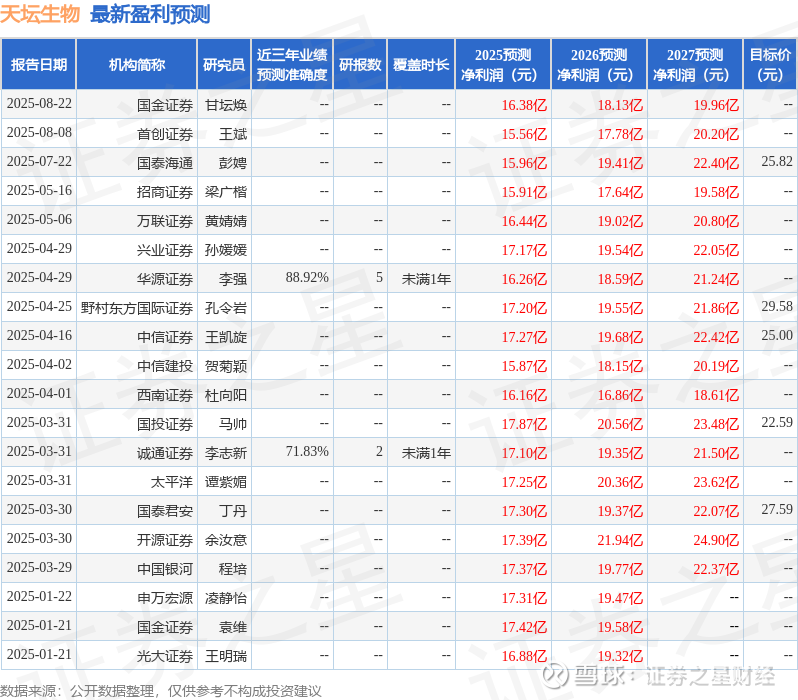Select the 2026预测净利润 column header
Screen dimensions: 798x700
point(599,65)
